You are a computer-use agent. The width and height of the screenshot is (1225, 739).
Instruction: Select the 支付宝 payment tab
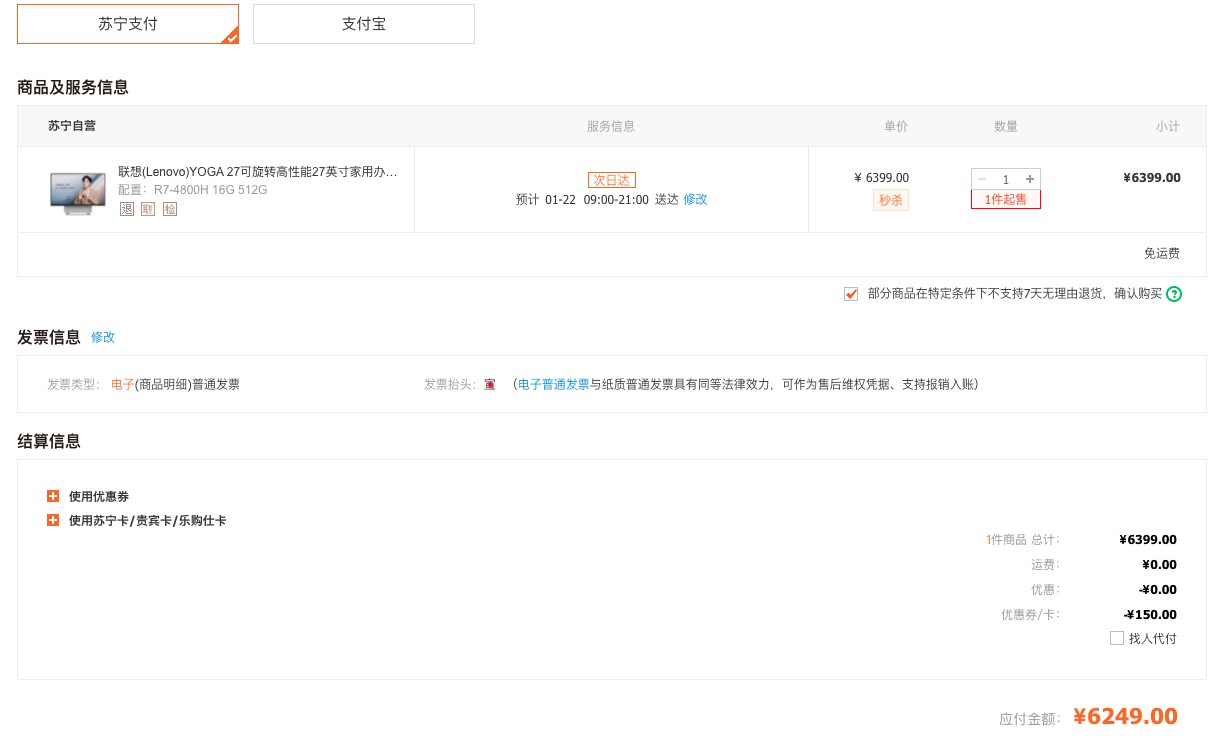(364, 24)
